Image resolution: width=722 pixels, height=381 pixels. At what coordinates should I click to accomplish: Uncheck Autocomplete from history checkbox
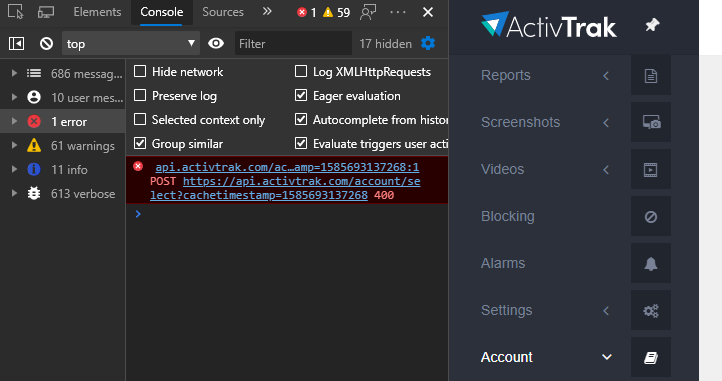click(x=301, y=119)
